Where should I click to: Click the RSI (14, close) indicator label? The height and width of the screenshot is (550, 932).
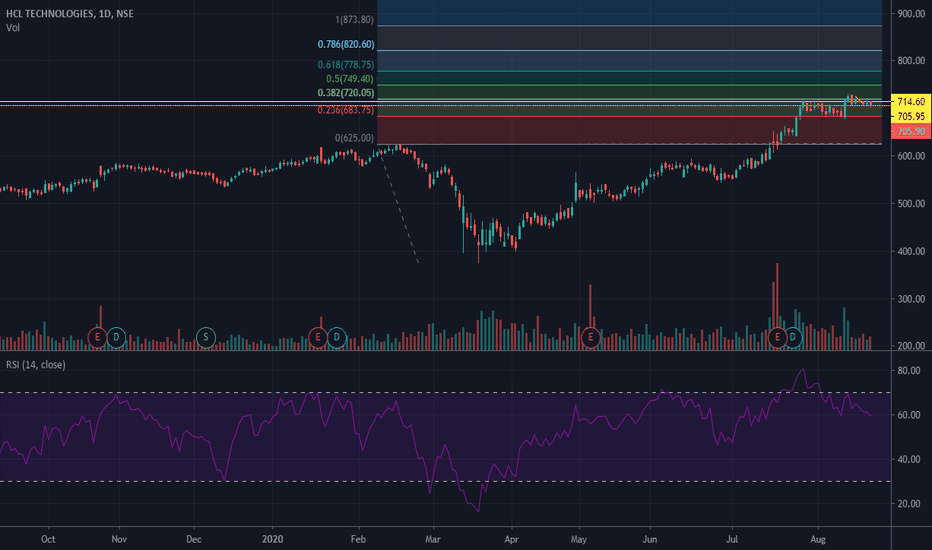(x=36, y=364)
